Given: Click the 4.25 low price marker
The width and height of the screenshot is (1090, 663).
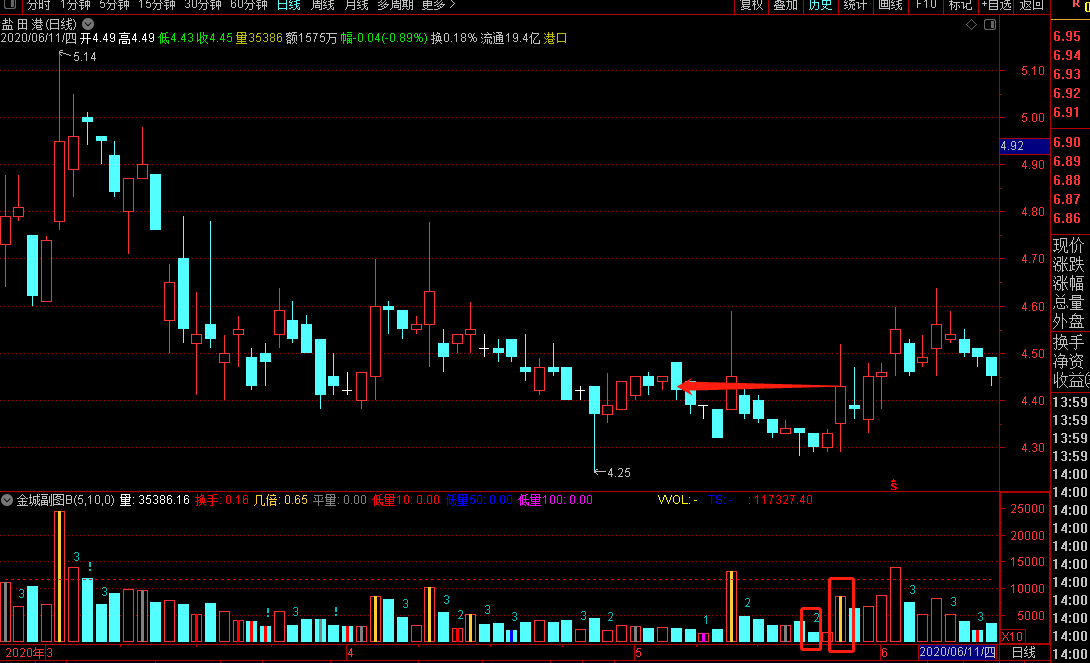Looking at the screenshot, I should [619, 473].
